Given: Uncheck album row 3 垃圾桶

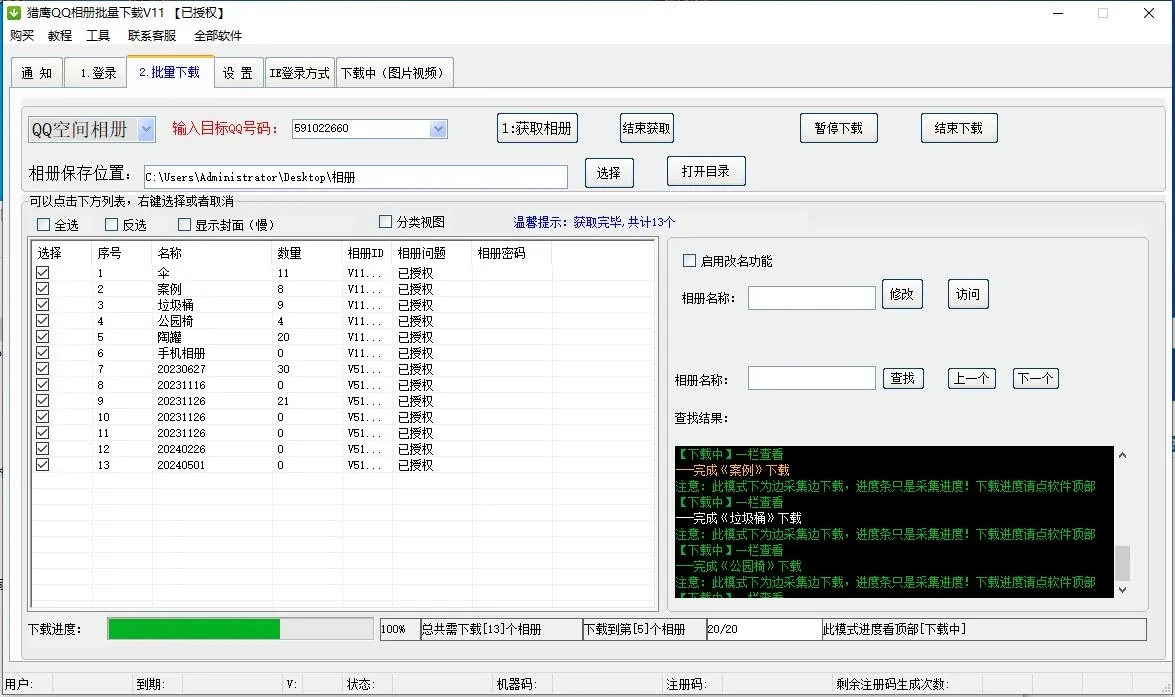Looking at the screenshot, I should pos(43,305).
